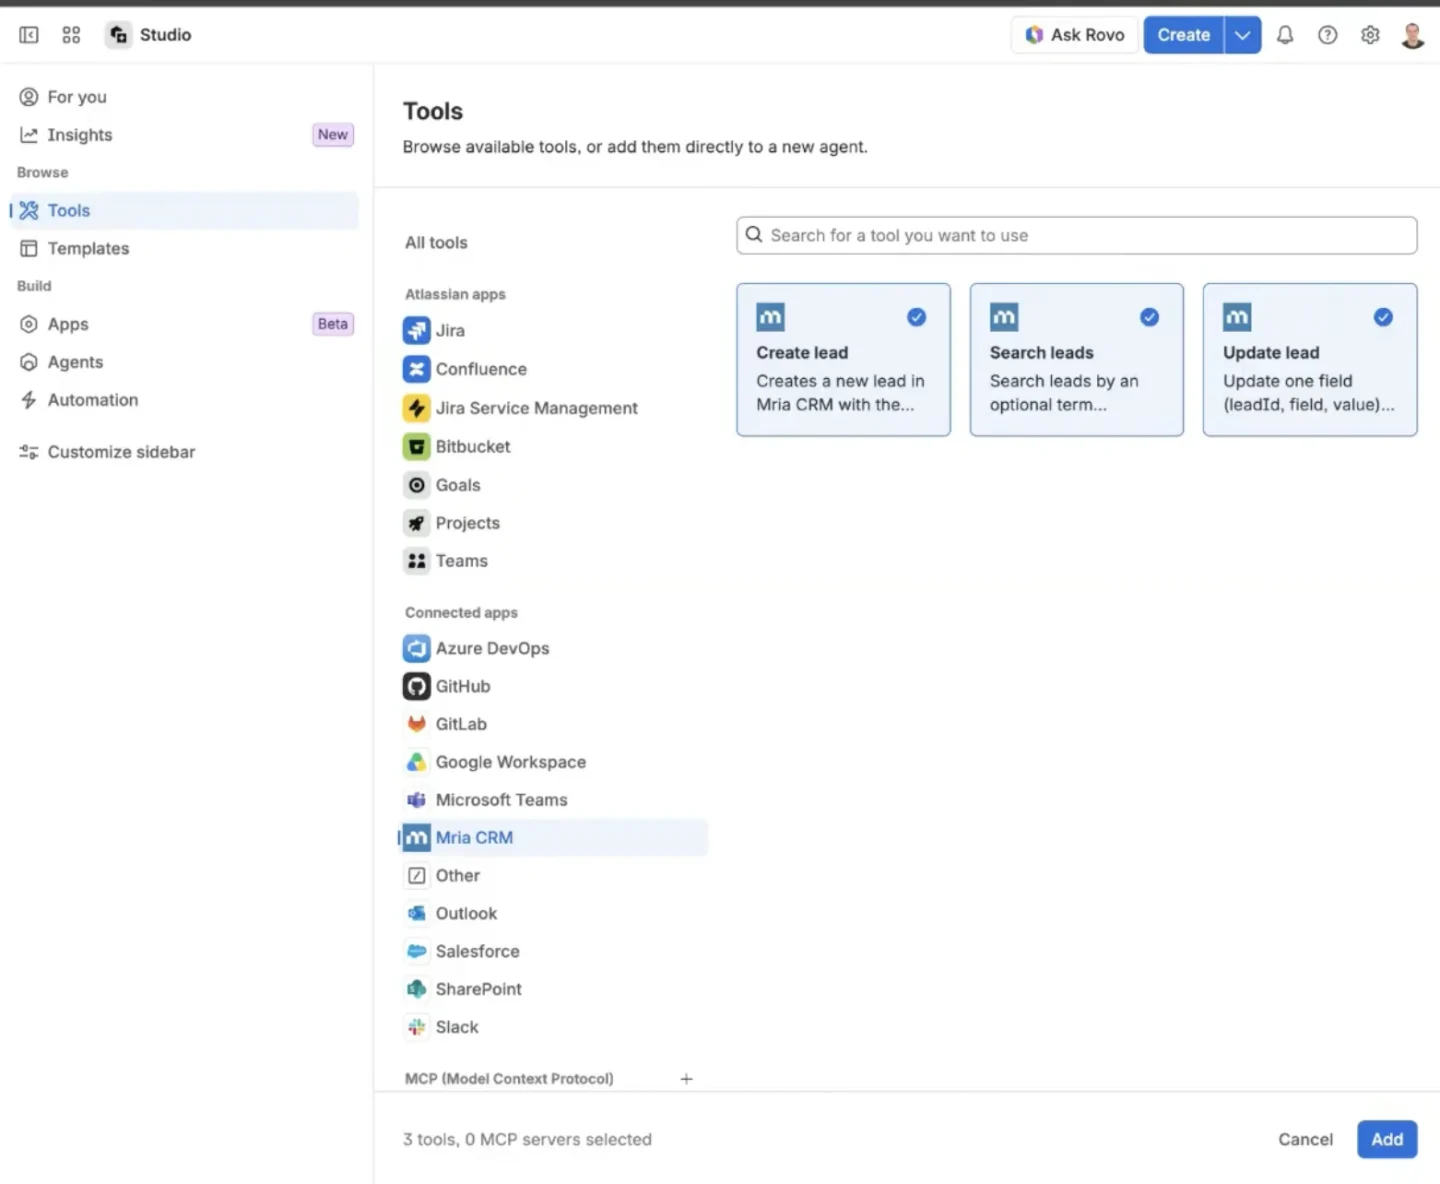Open Templates in sidebar

click(x=186, y=248)
